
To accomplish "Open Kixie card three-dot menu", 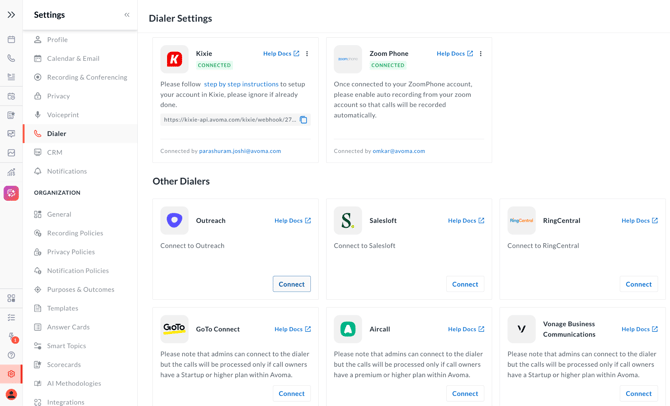I will pyautogui.click(x=307, y=53).
